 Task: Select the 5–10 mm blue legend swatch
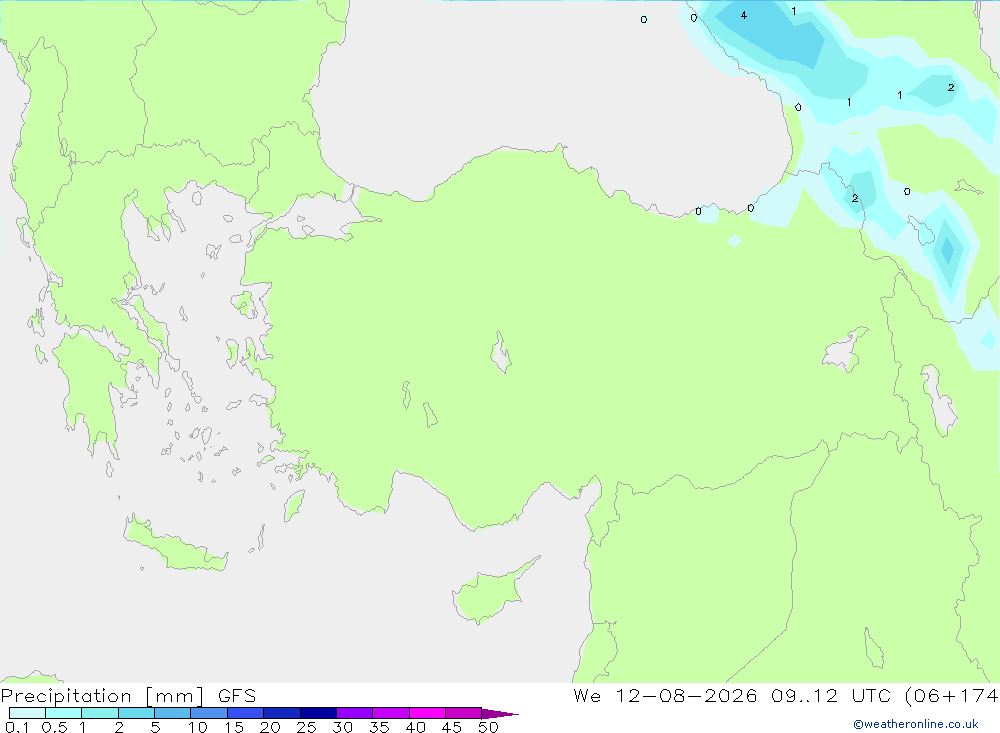point(172,713)
